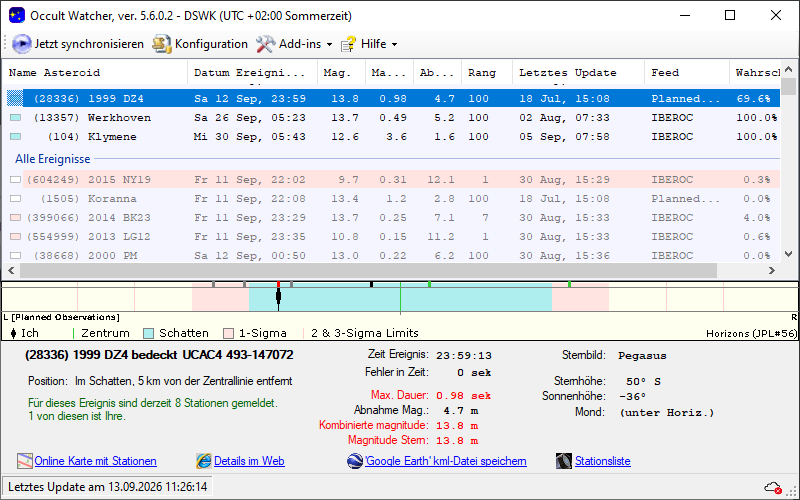The height and width of the screenshot is (500, 800).
Task: Select the row (28336) 1999 DZ4
Action: pos(392,98)
